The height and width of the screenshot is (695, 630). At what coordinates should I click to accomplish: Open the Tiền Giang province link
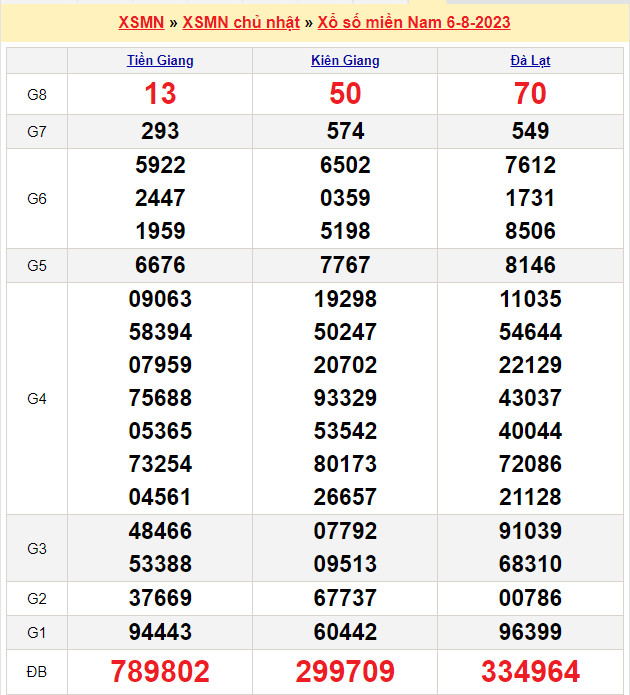(160, 60)
